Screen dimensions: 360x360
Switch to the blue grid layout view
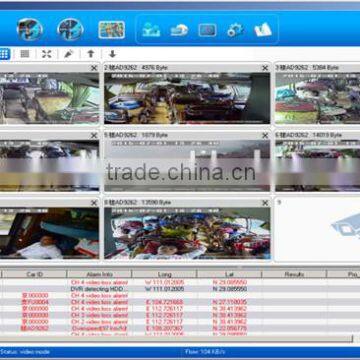point(4,54)
